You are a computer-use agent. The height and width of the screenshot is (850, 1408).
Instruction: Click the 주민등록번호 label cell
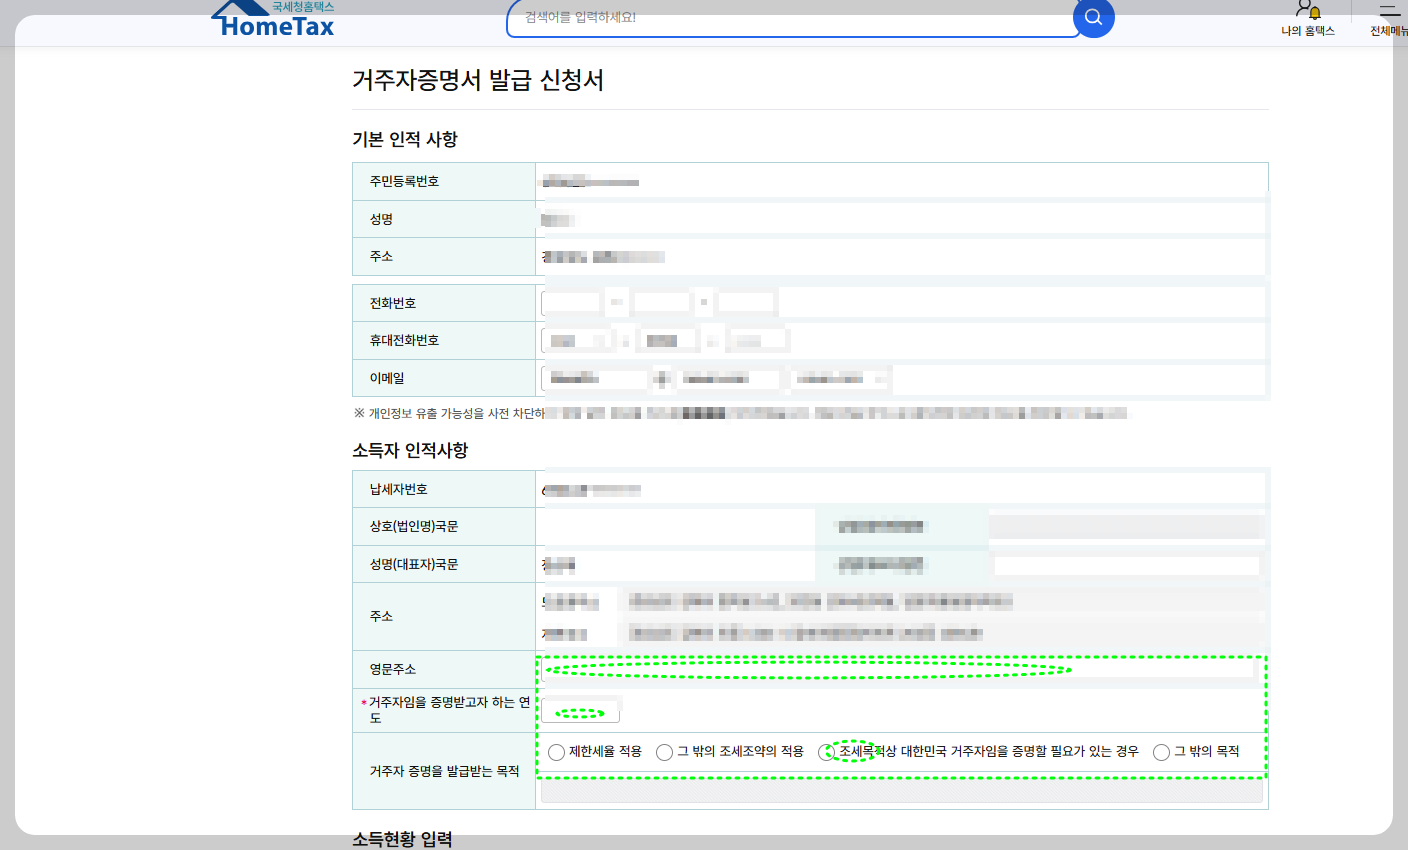[444, 181]
